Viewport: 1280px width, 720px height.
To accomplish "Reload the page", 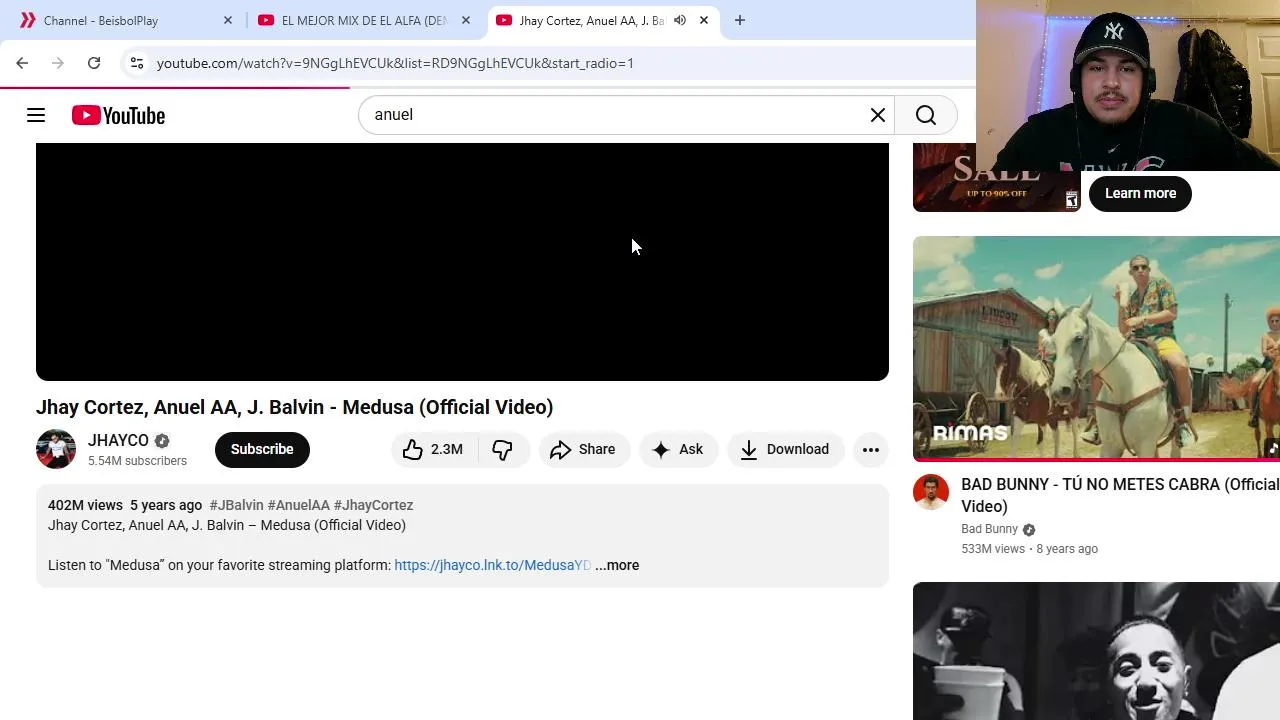I will (94, 63).
